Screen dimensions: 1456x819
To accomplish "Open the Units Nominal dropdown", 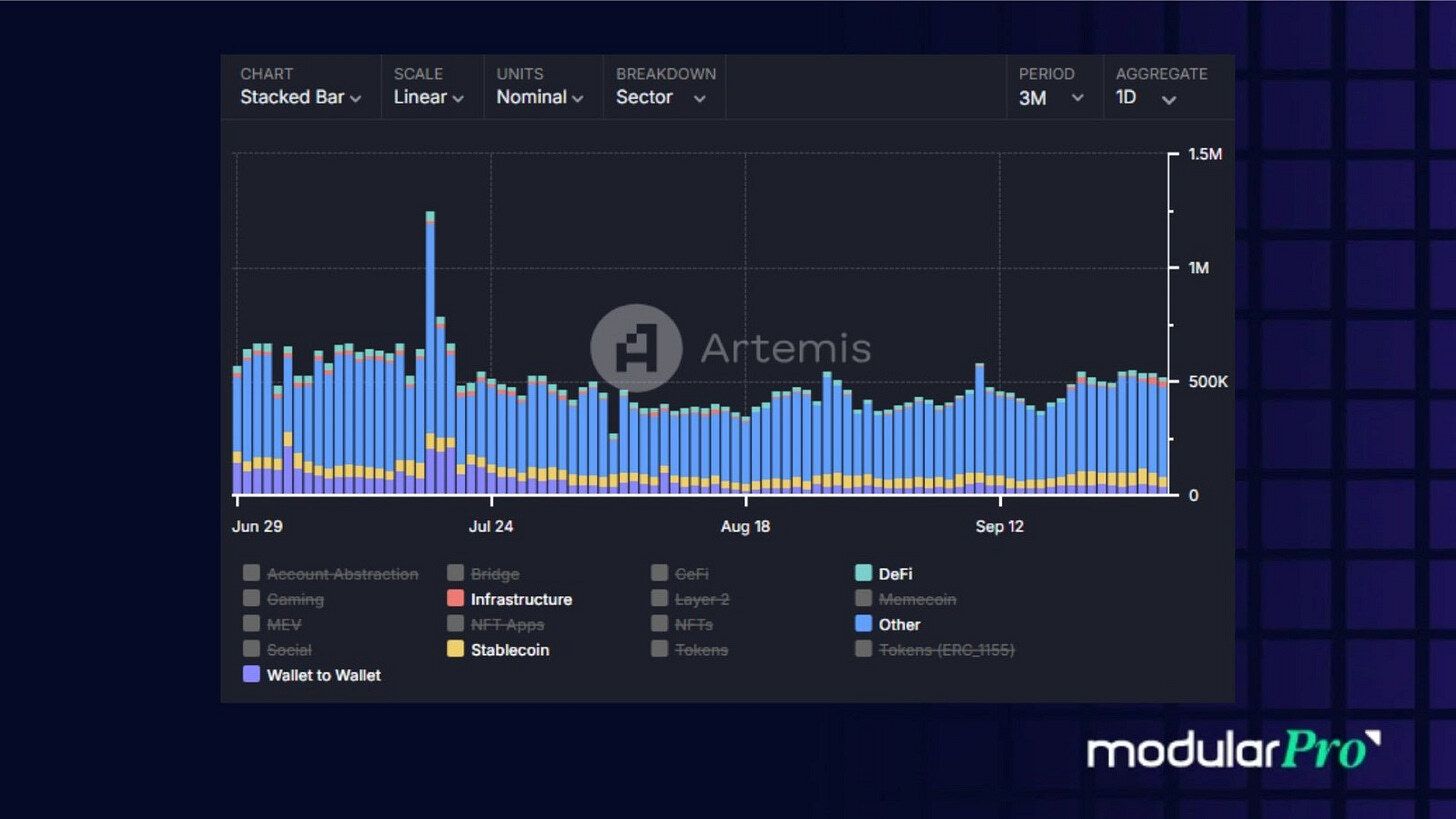I will 540,97.
